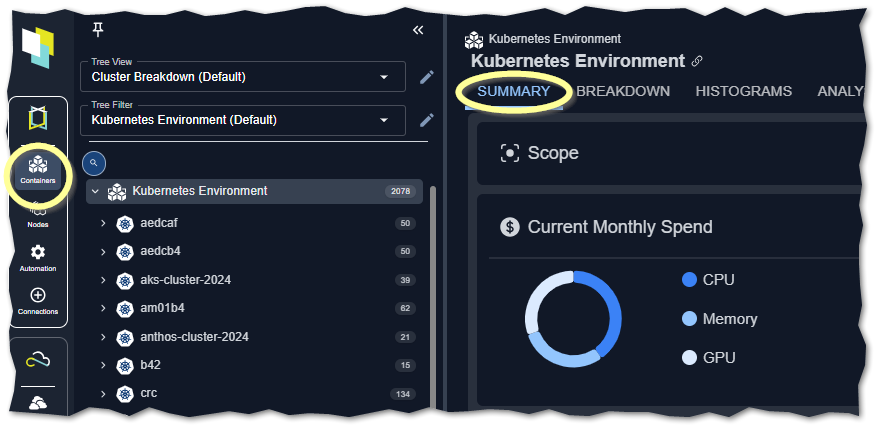Open the Containers section in sidebar
The height and width of the screenshot is (427, 878).
[38, 171]
